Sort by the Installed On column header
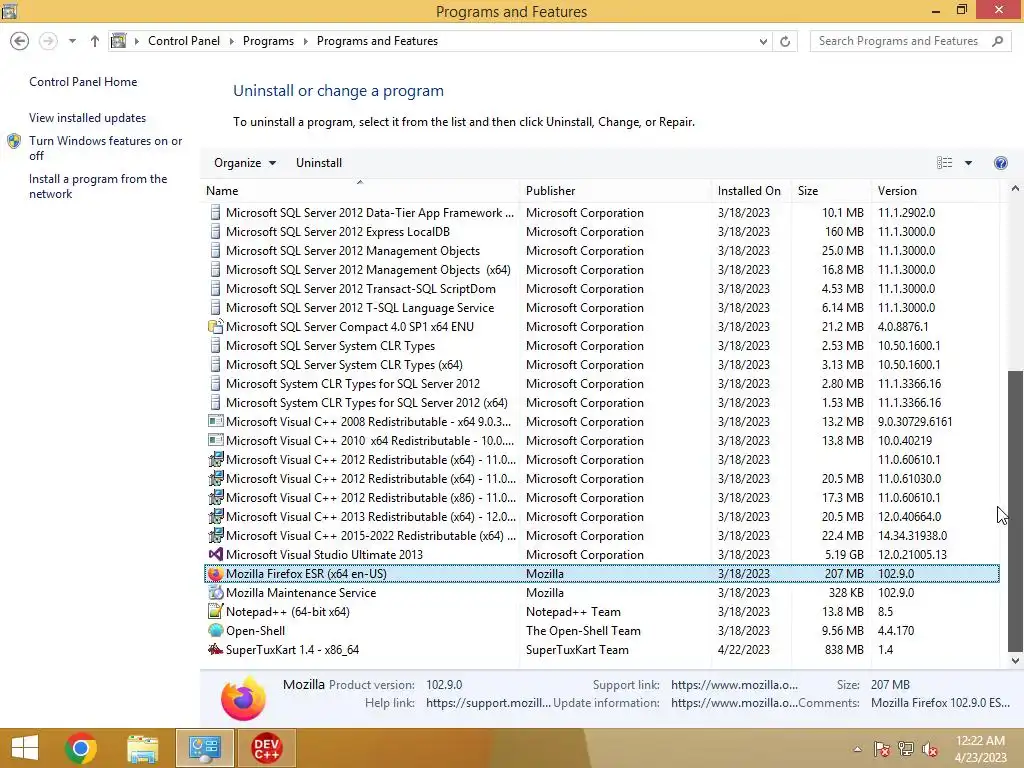The height and width of the screenshot is (768, 1024). pyautogui.click(x=749, y=191)
